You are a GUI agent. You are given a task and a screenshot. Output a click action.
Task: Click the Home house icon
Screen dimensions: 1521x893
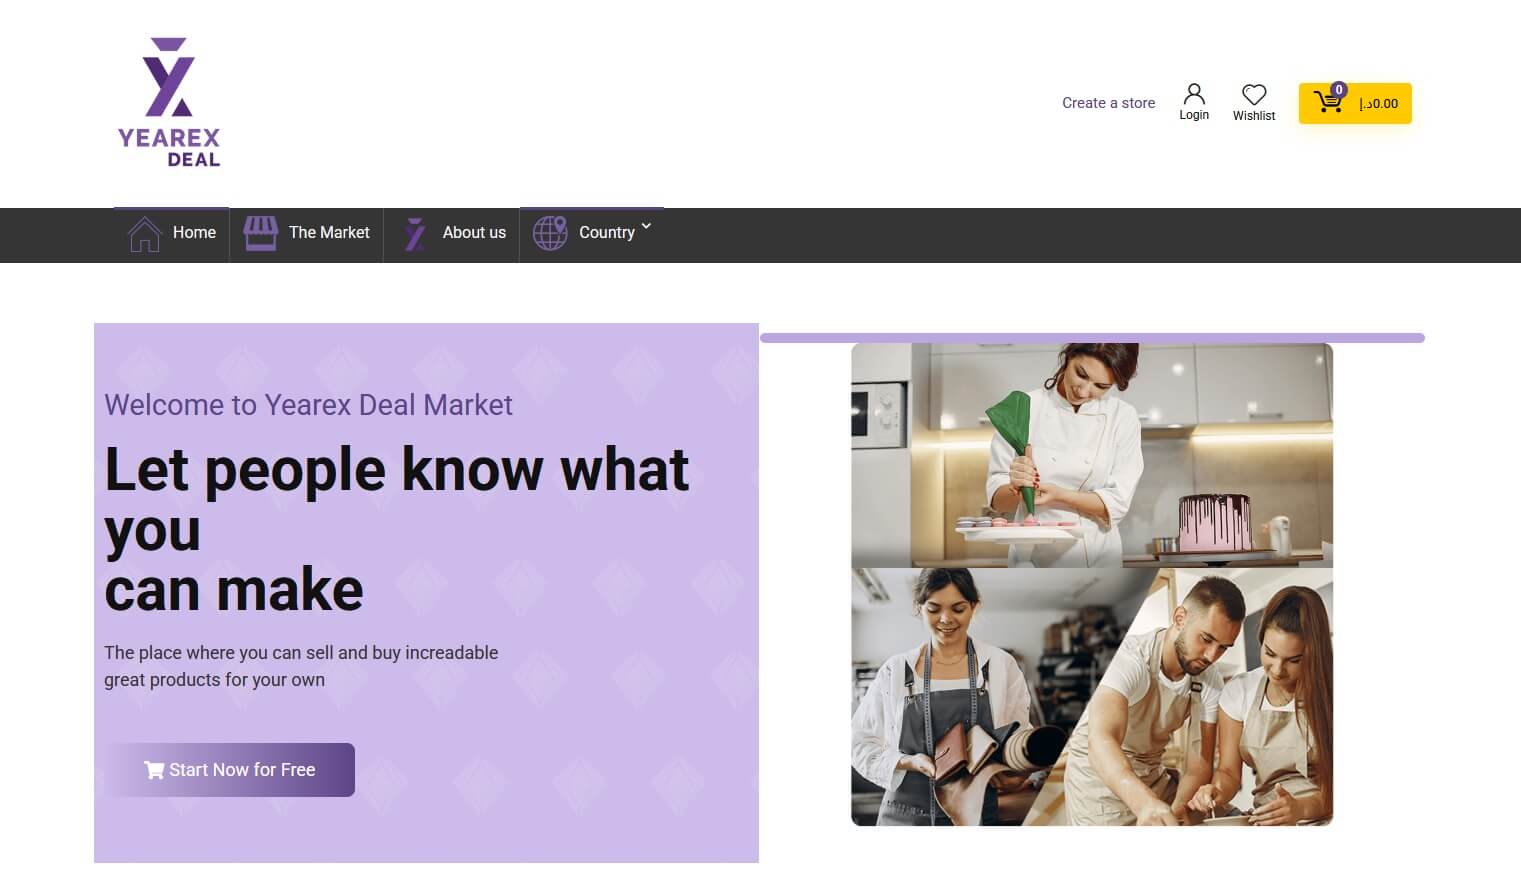pos(145,234)
